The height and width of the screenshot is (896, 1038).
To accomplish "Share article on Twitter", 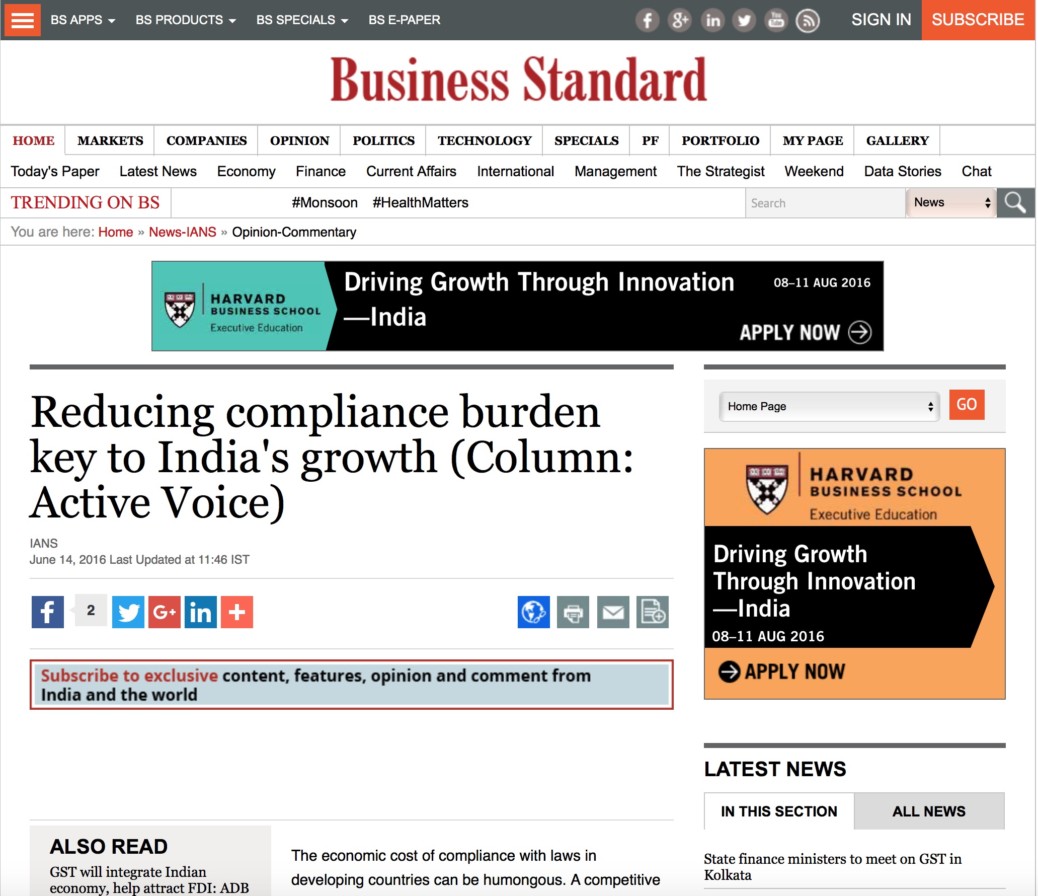I will pos(128,612).
